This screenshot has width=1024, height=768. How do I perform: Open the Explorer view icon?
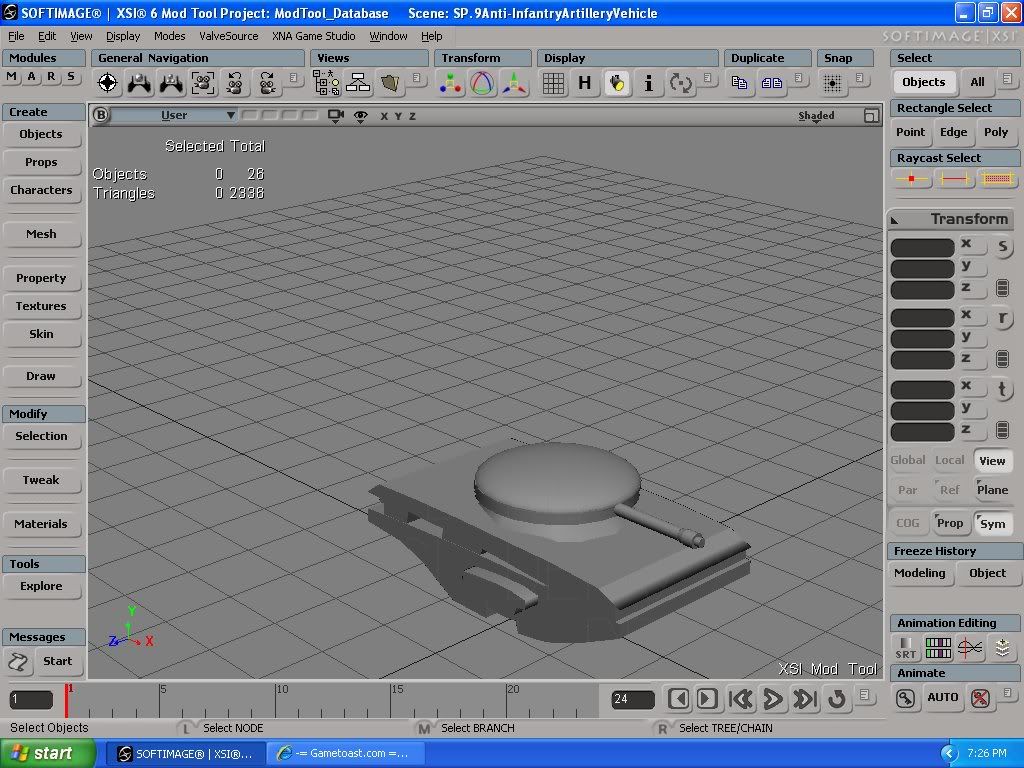[x=326, y=83]
